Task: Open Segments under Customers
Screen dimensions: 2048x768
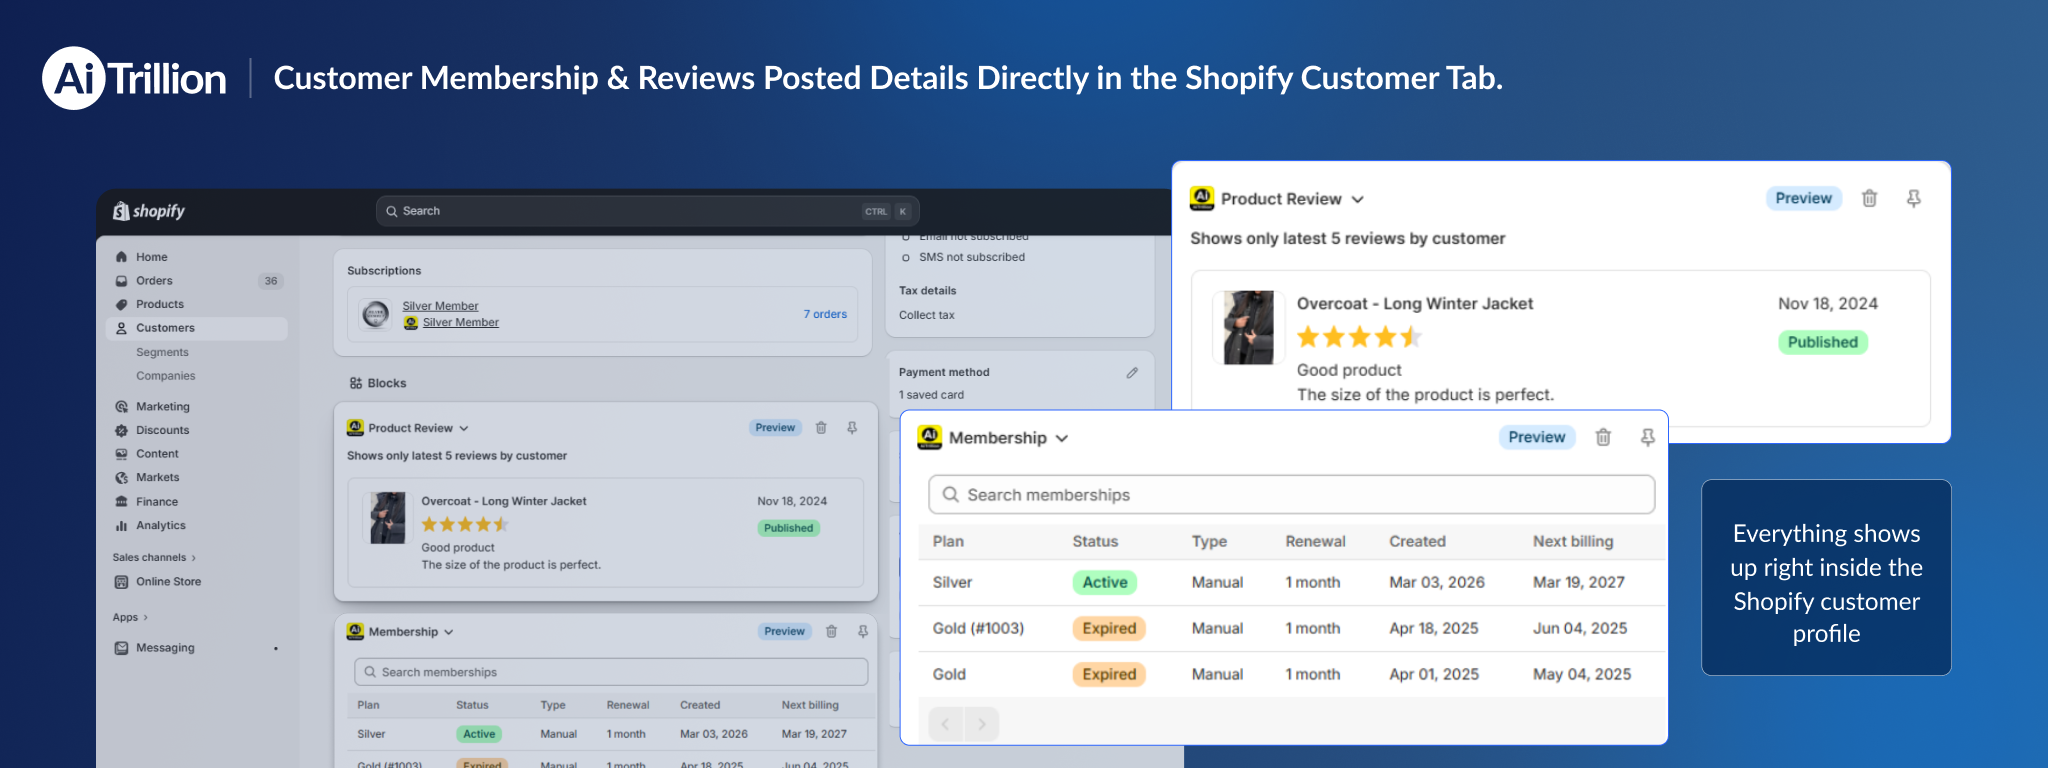Action: 162,352
